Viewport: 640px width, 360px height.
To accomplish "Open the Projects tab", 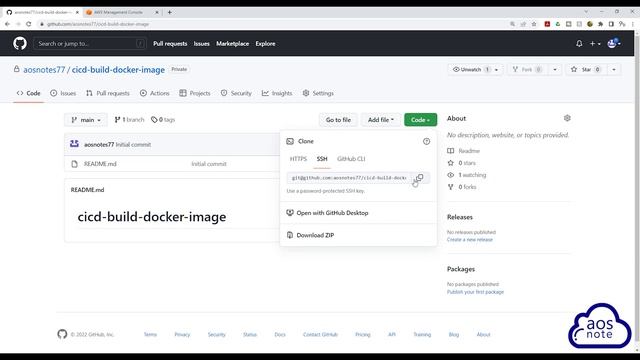I will coord(195,93).
